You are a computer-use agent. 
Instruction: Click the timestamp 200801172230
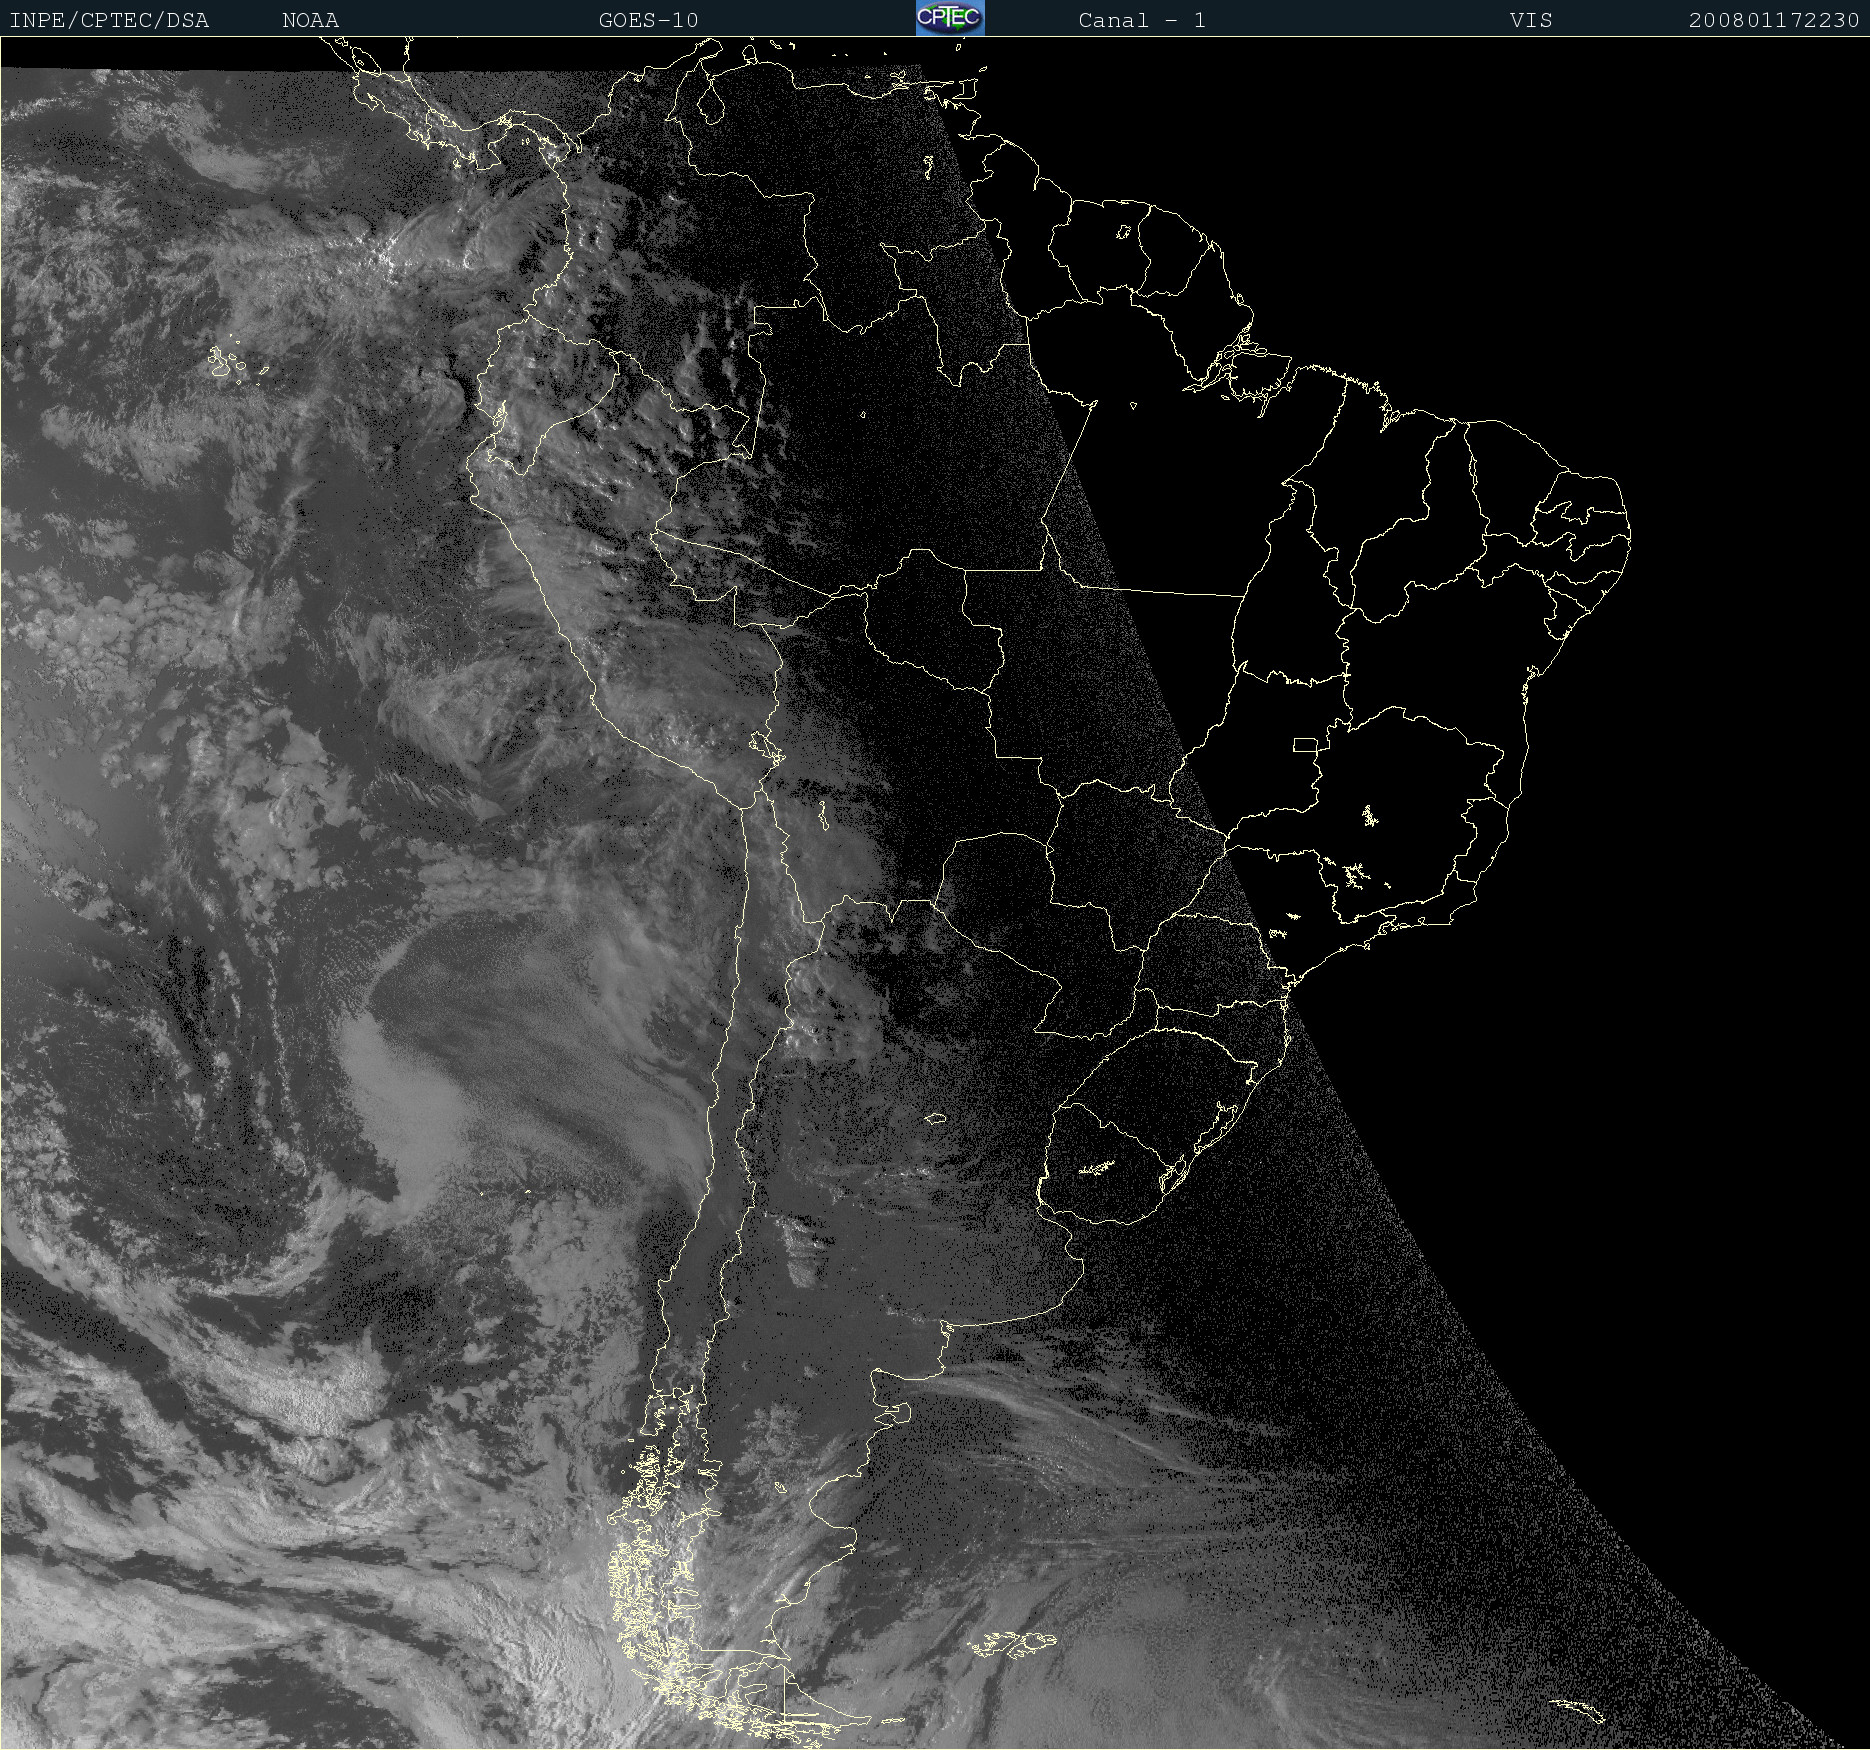tap(1774, 20)
